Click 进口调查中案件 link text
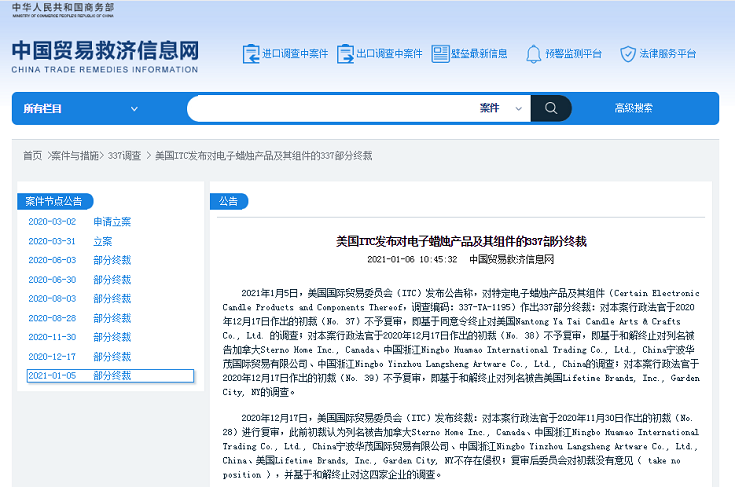This screenshot has height=487, width=735. 295,54
